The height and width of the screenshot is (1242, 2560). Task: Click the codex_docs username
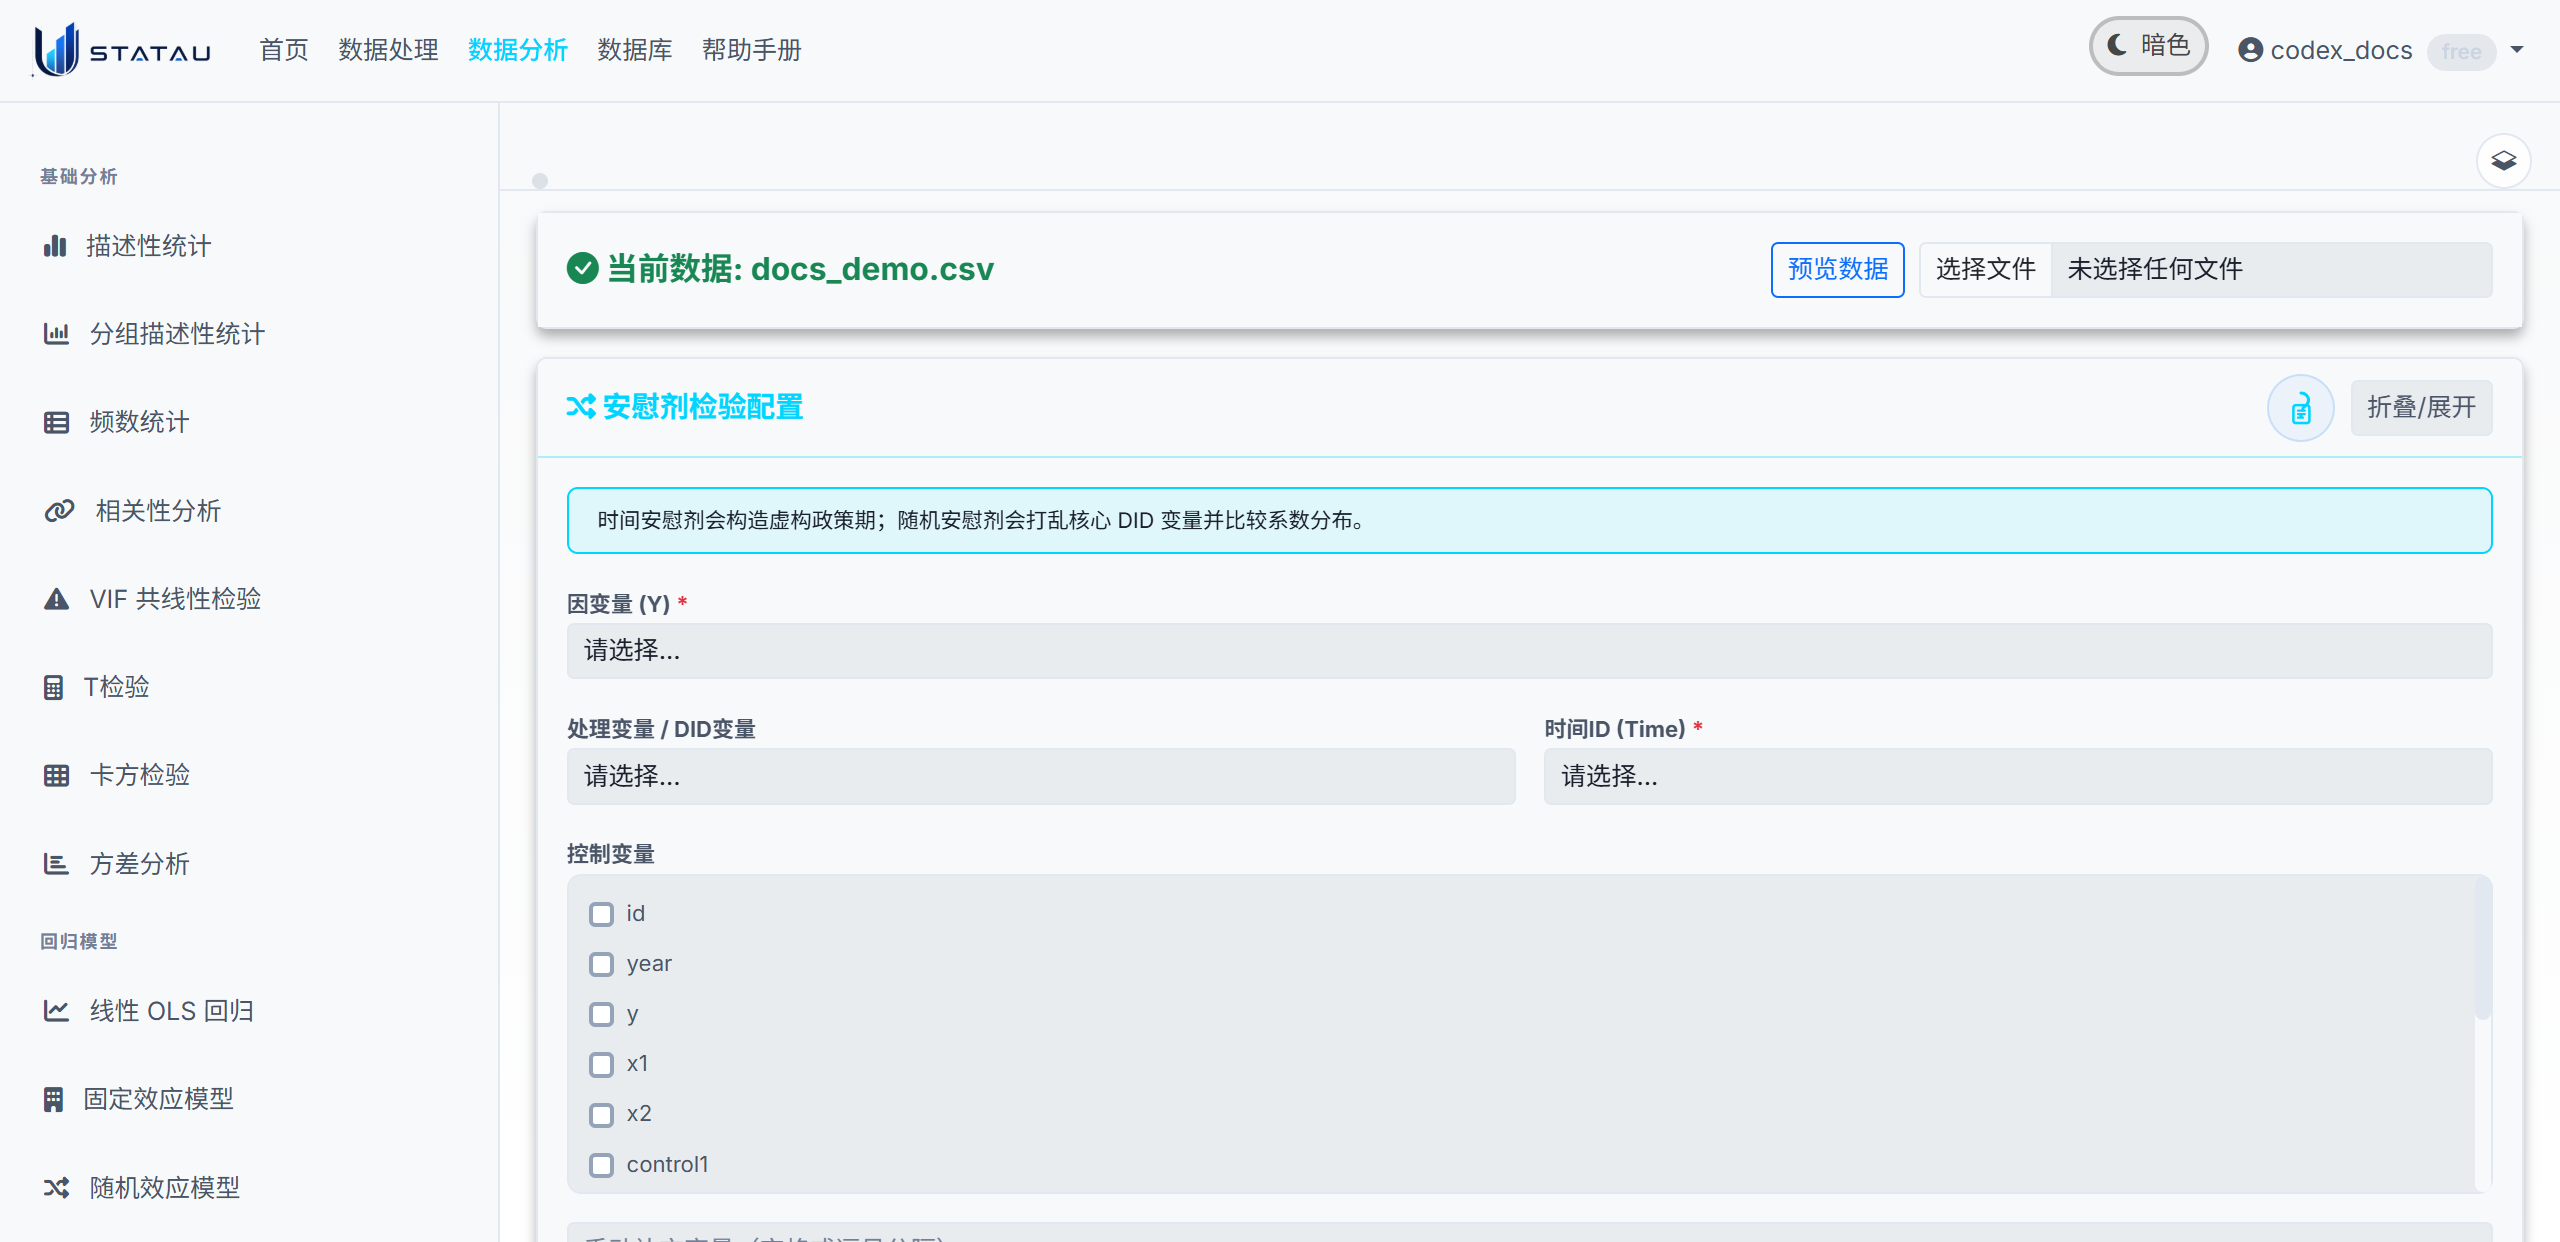click(x=2341, y=50)
